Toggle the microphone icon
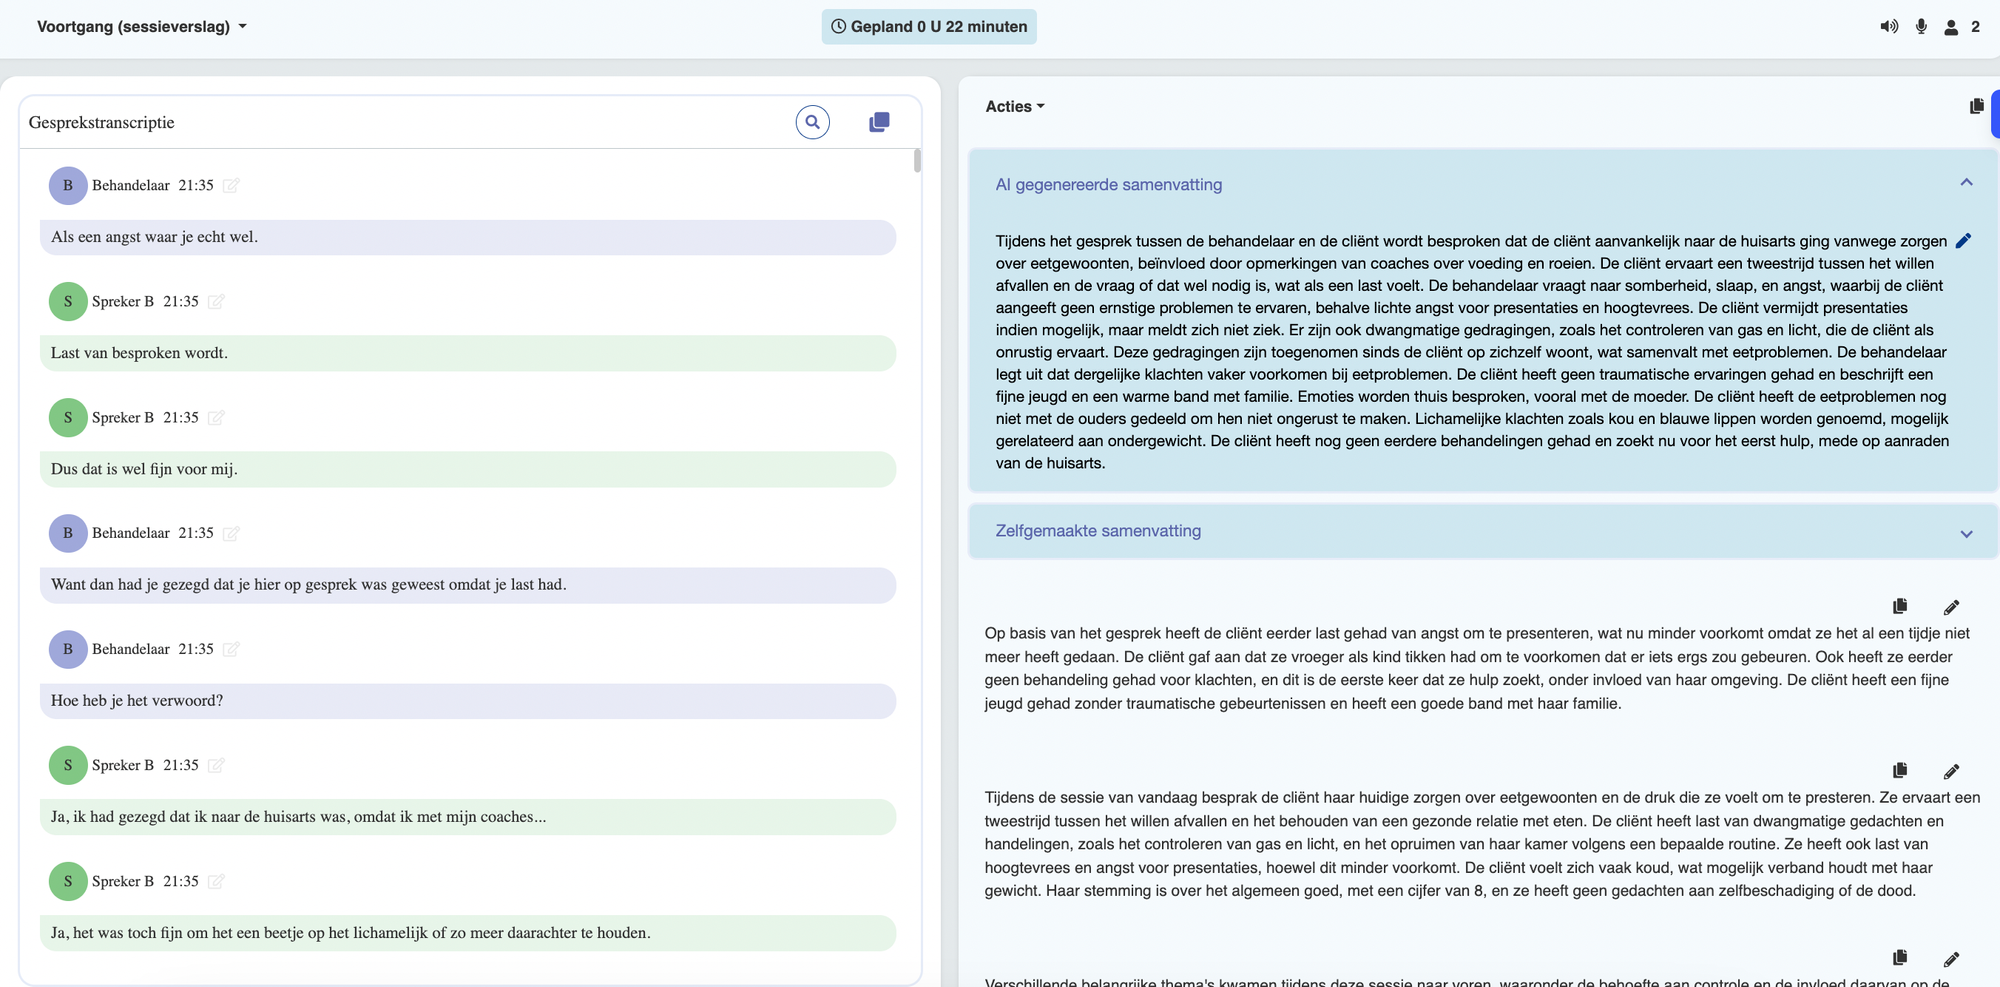Image resolution: width=2000 pixels, height=987 pixels. click(1921, 27)
